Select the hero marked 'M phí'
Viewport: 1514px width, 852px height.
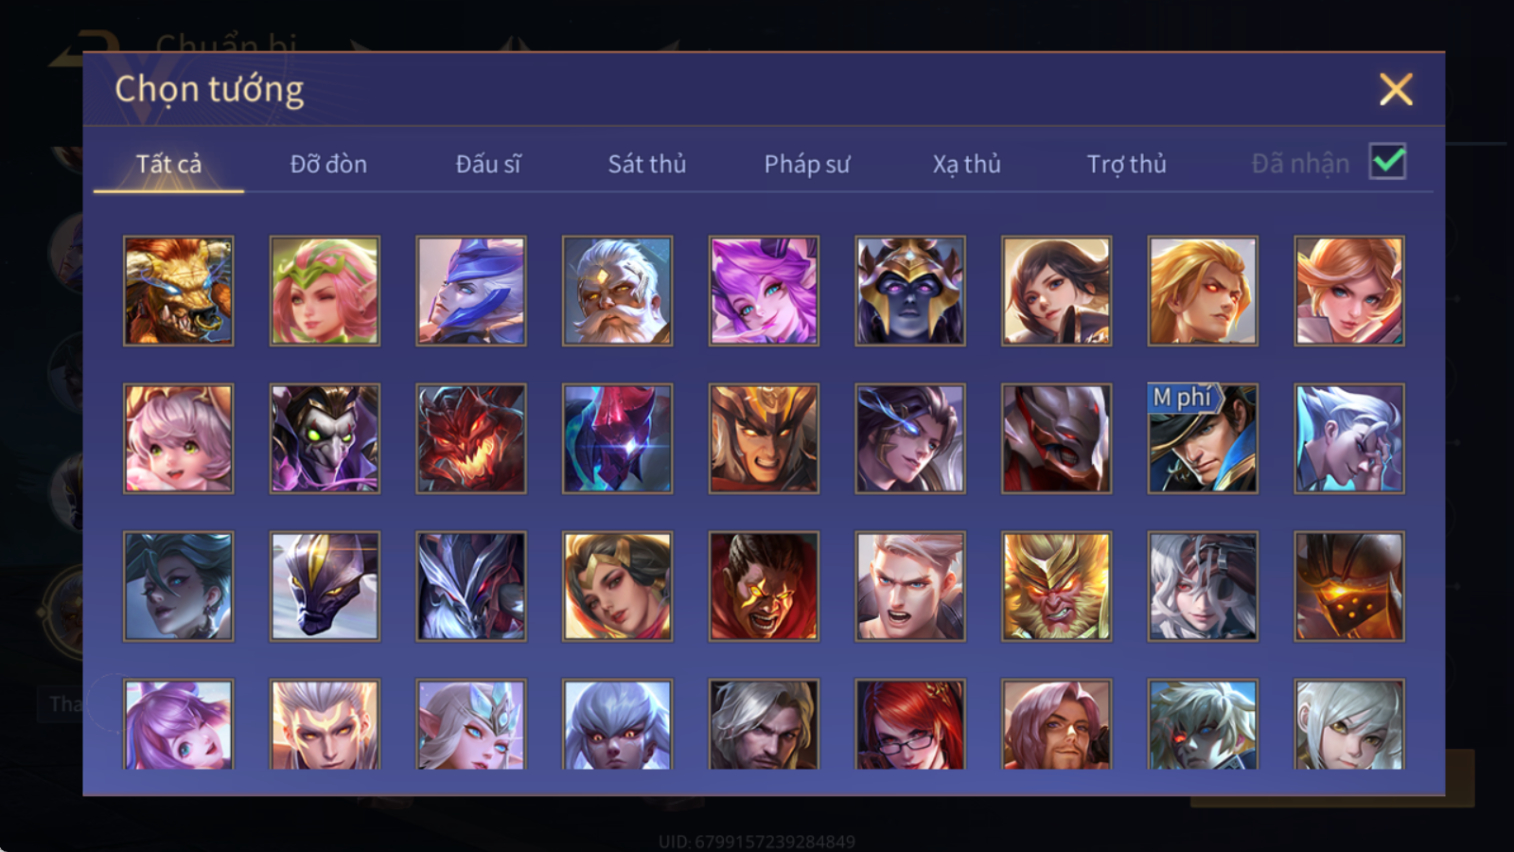point(1203,438)
